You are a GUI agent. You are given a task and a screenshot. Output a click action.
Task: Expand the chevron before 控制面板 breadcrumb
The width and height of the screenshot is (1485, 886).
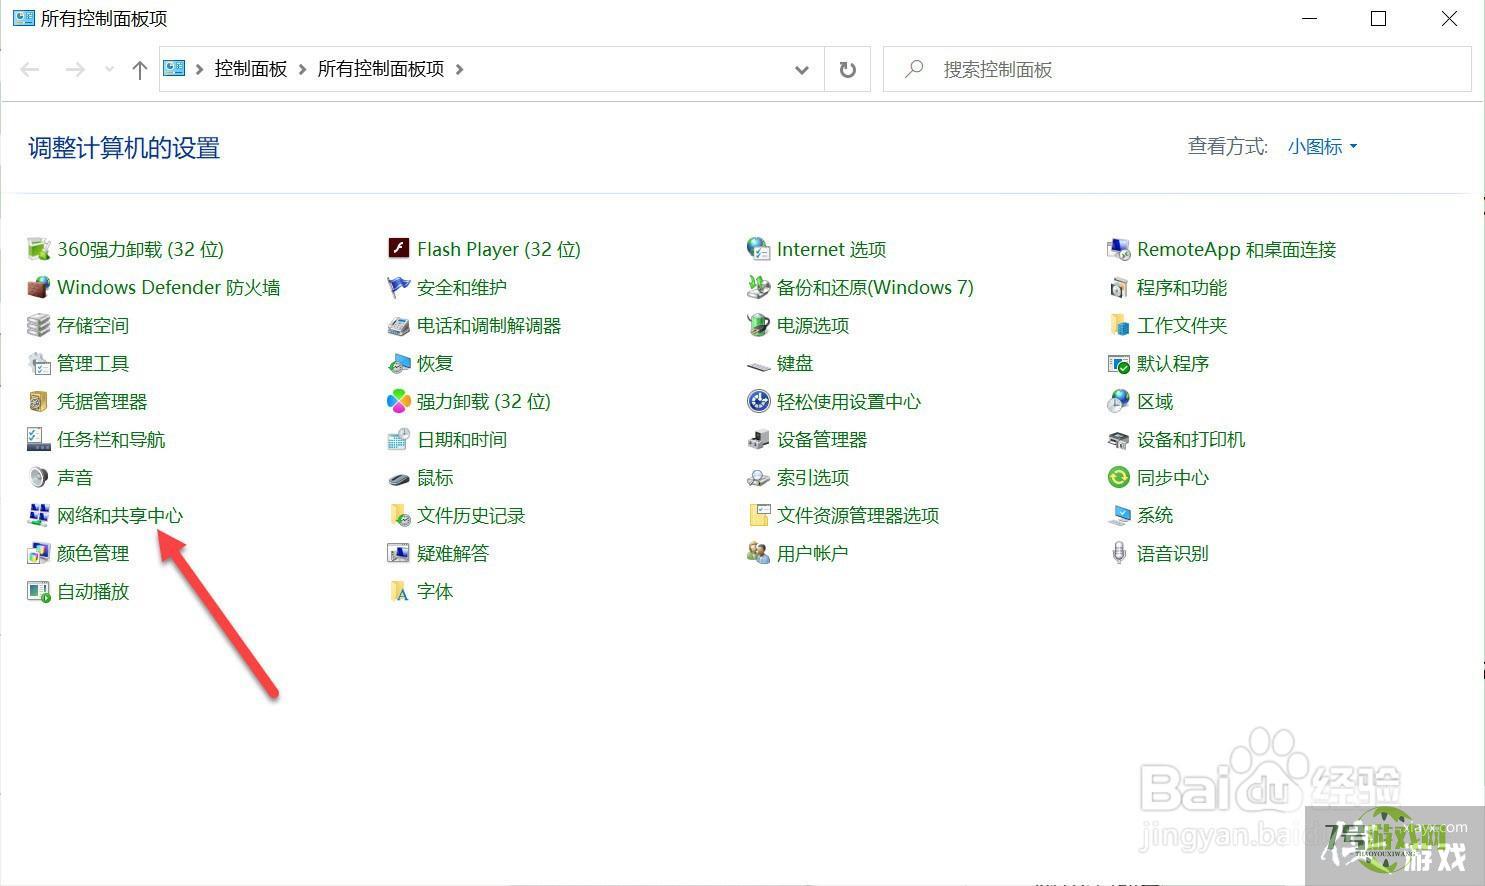pyautogui.click(x=200, y=69)
